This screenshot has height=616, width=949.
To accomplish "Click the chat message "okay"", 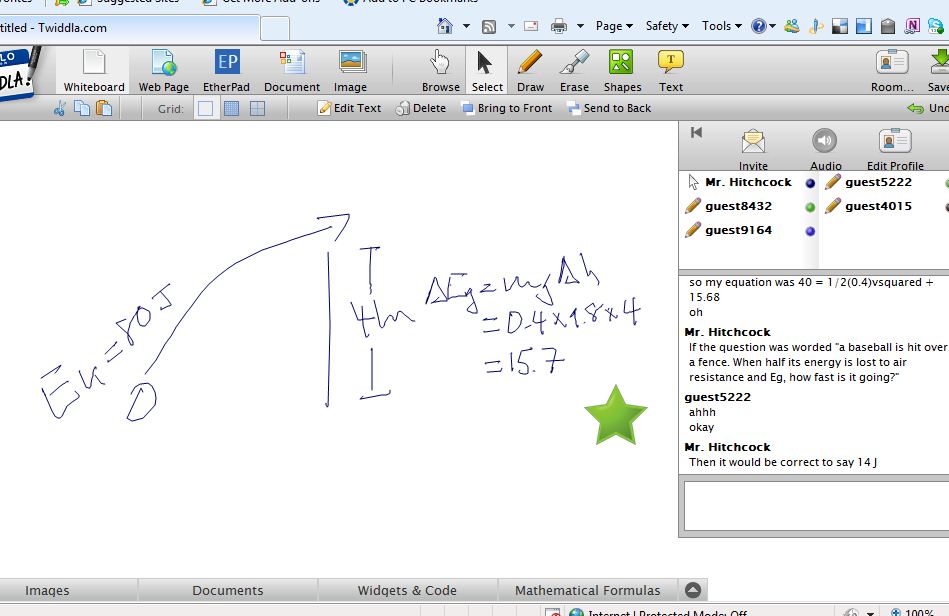I will pos(701,427).
